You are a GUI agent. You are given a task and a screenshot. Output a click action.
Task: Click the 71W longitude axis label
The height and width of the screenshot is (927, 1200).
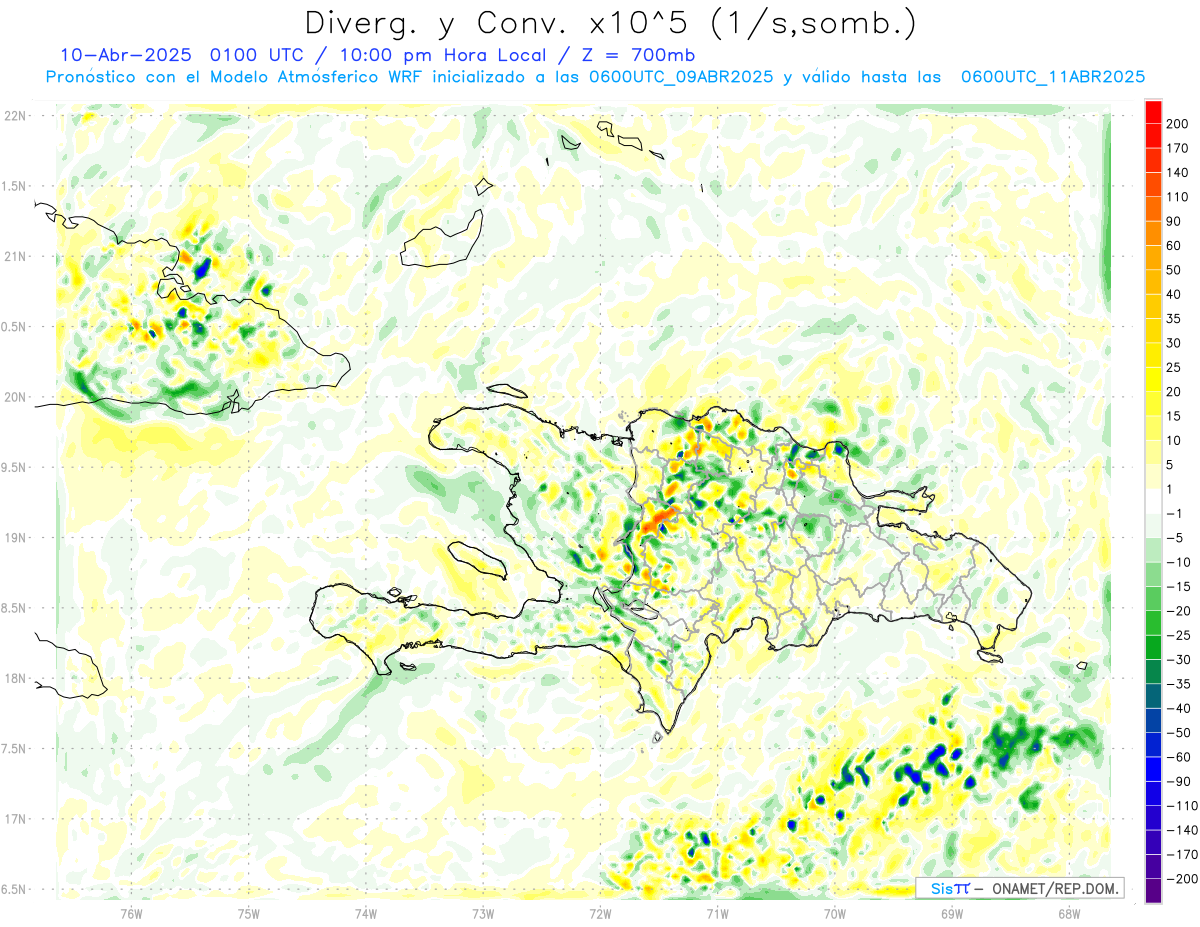pos(717,913)
